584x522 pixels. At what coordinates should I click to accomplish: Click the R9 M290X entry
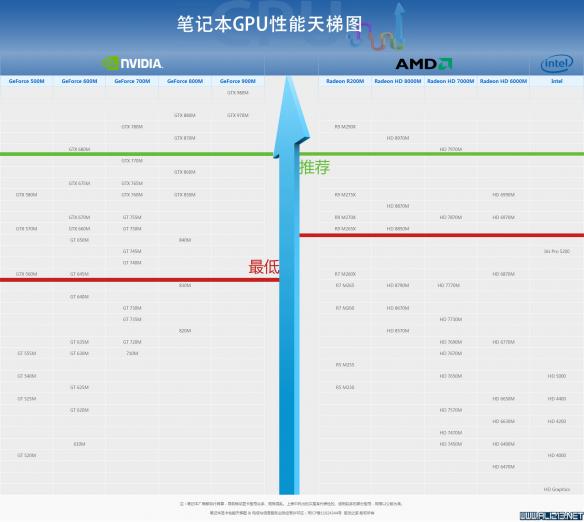tap(345, 127)
